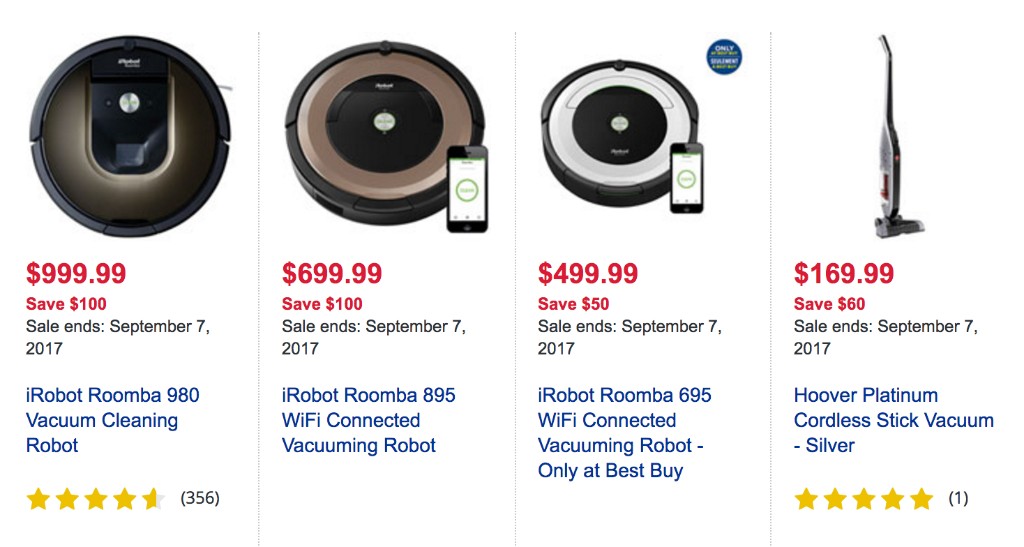Click the $999.99 price
This screenshot has width=1024, height=547.
[76, 273]
